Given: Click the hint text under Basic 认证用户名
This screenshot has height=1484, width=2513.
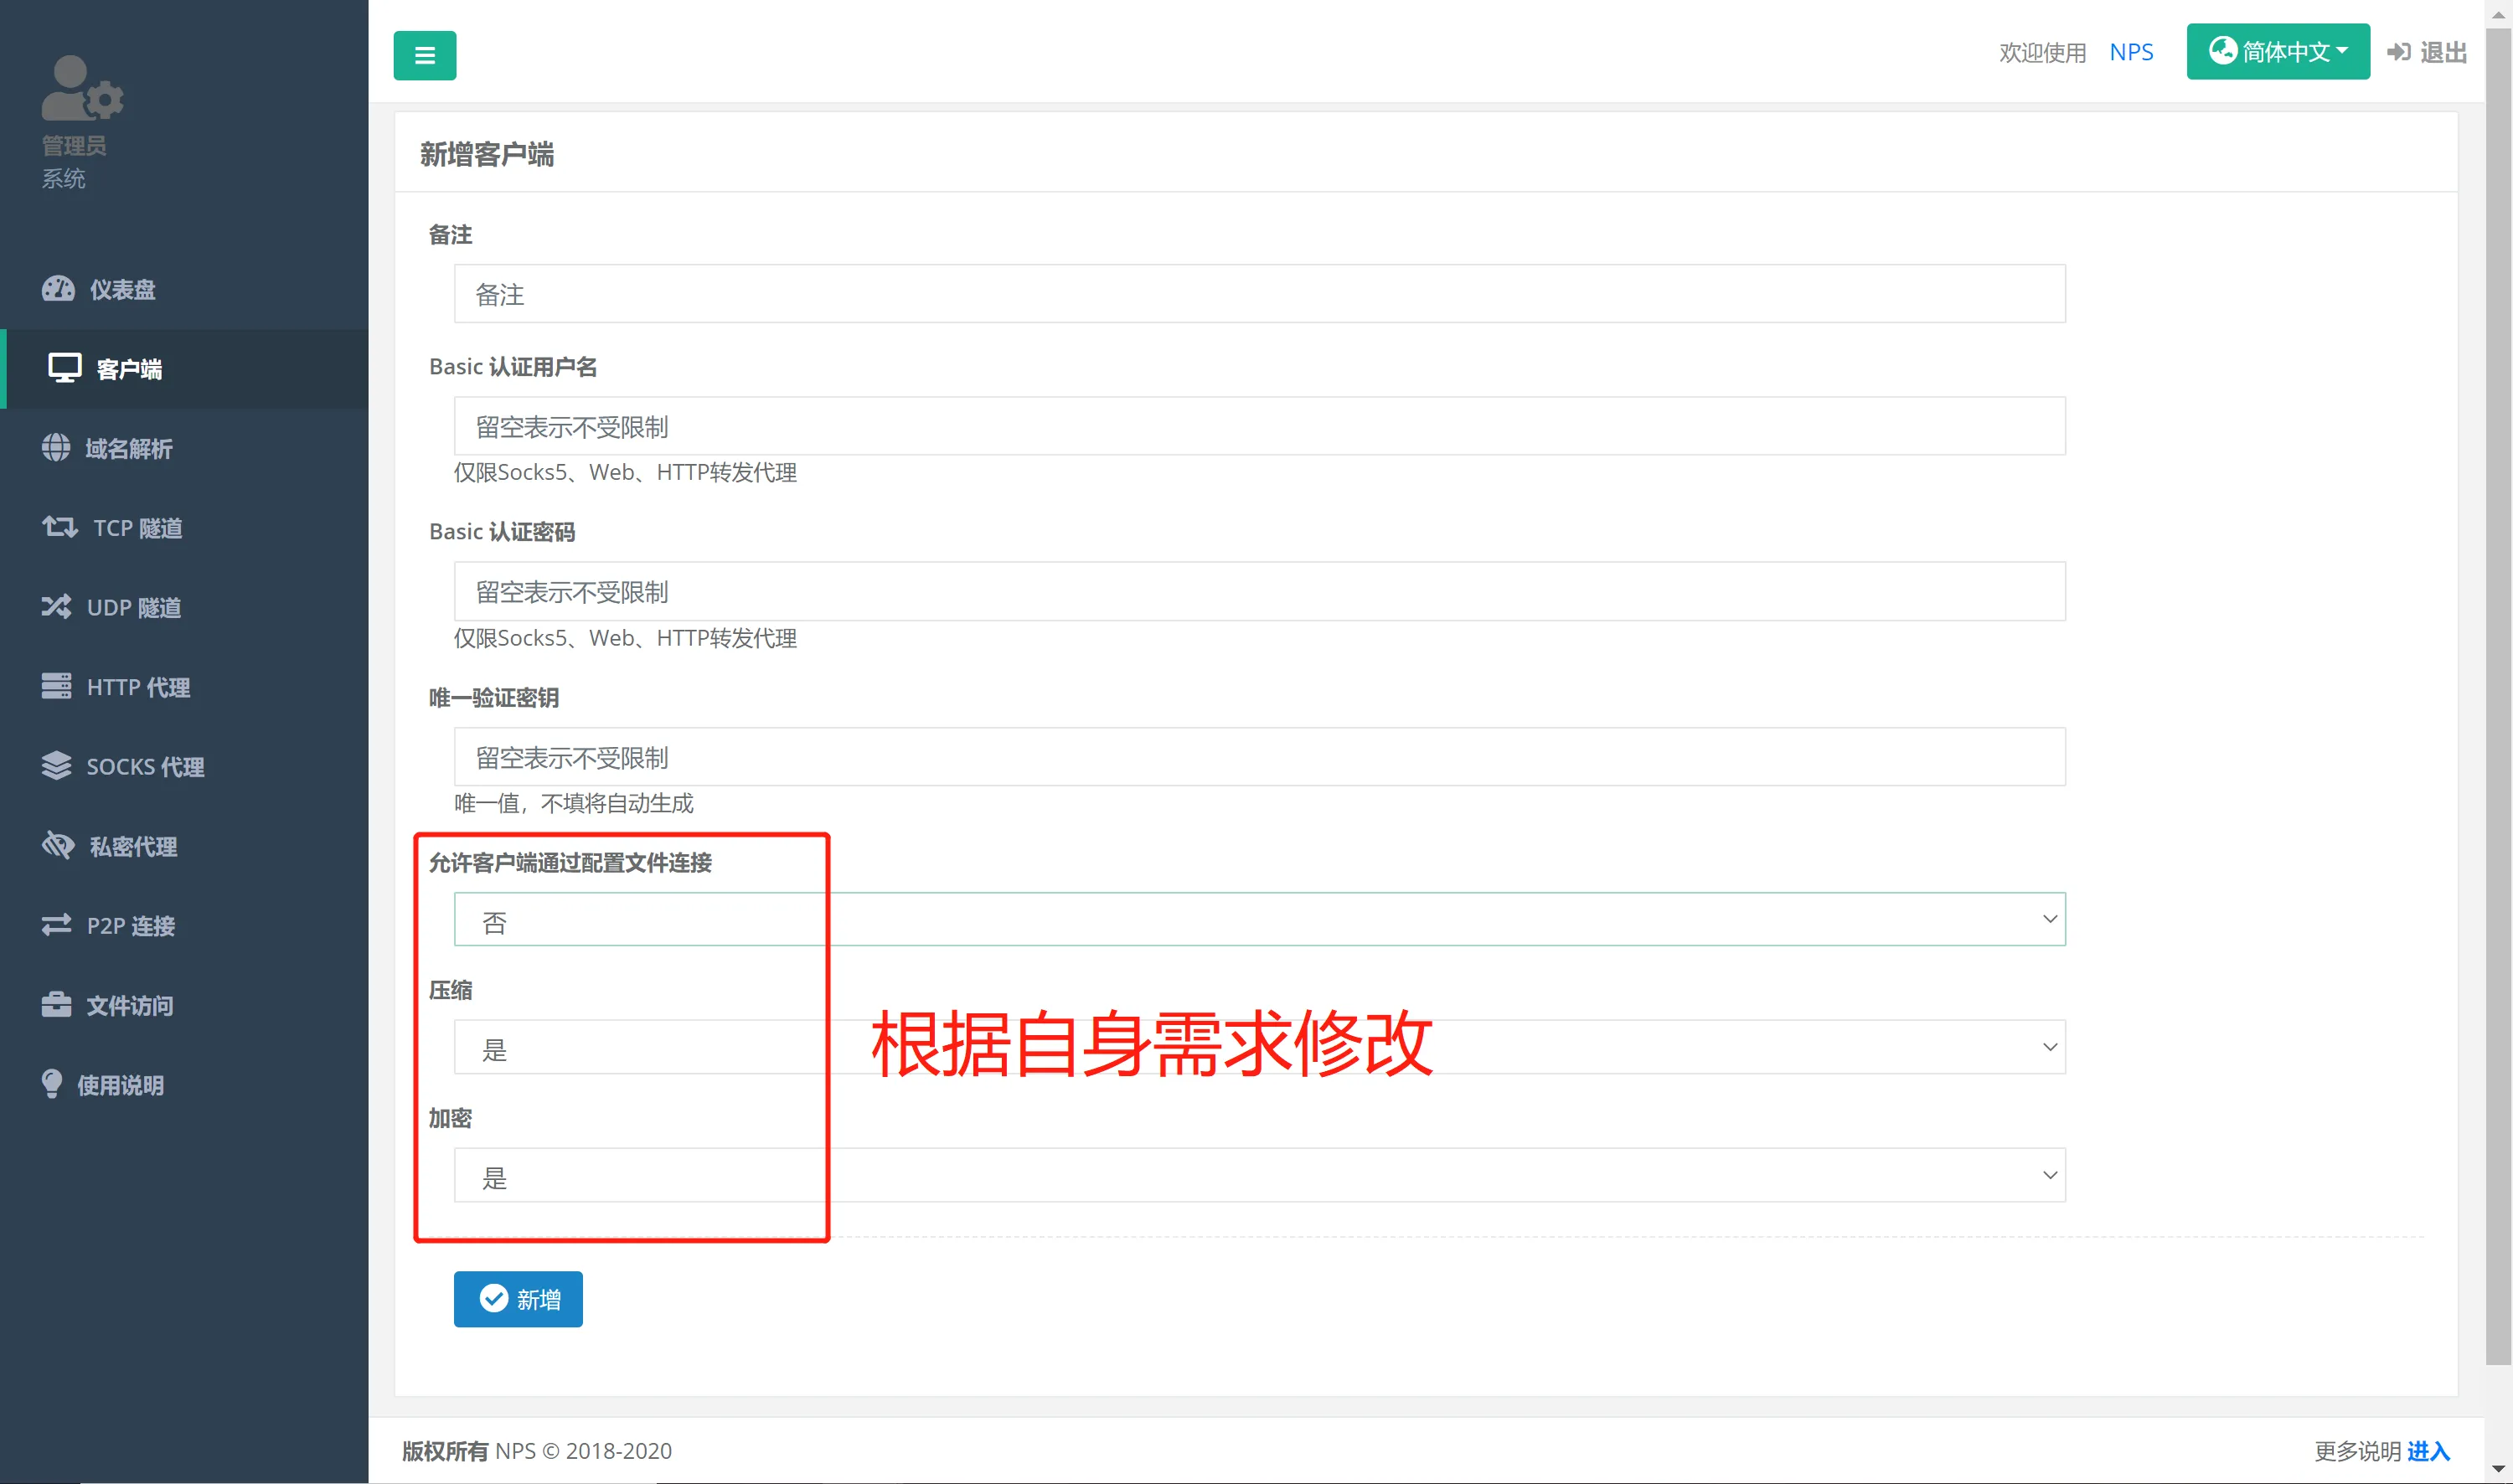Looking at the screenshot, I should tap(625, 472).
